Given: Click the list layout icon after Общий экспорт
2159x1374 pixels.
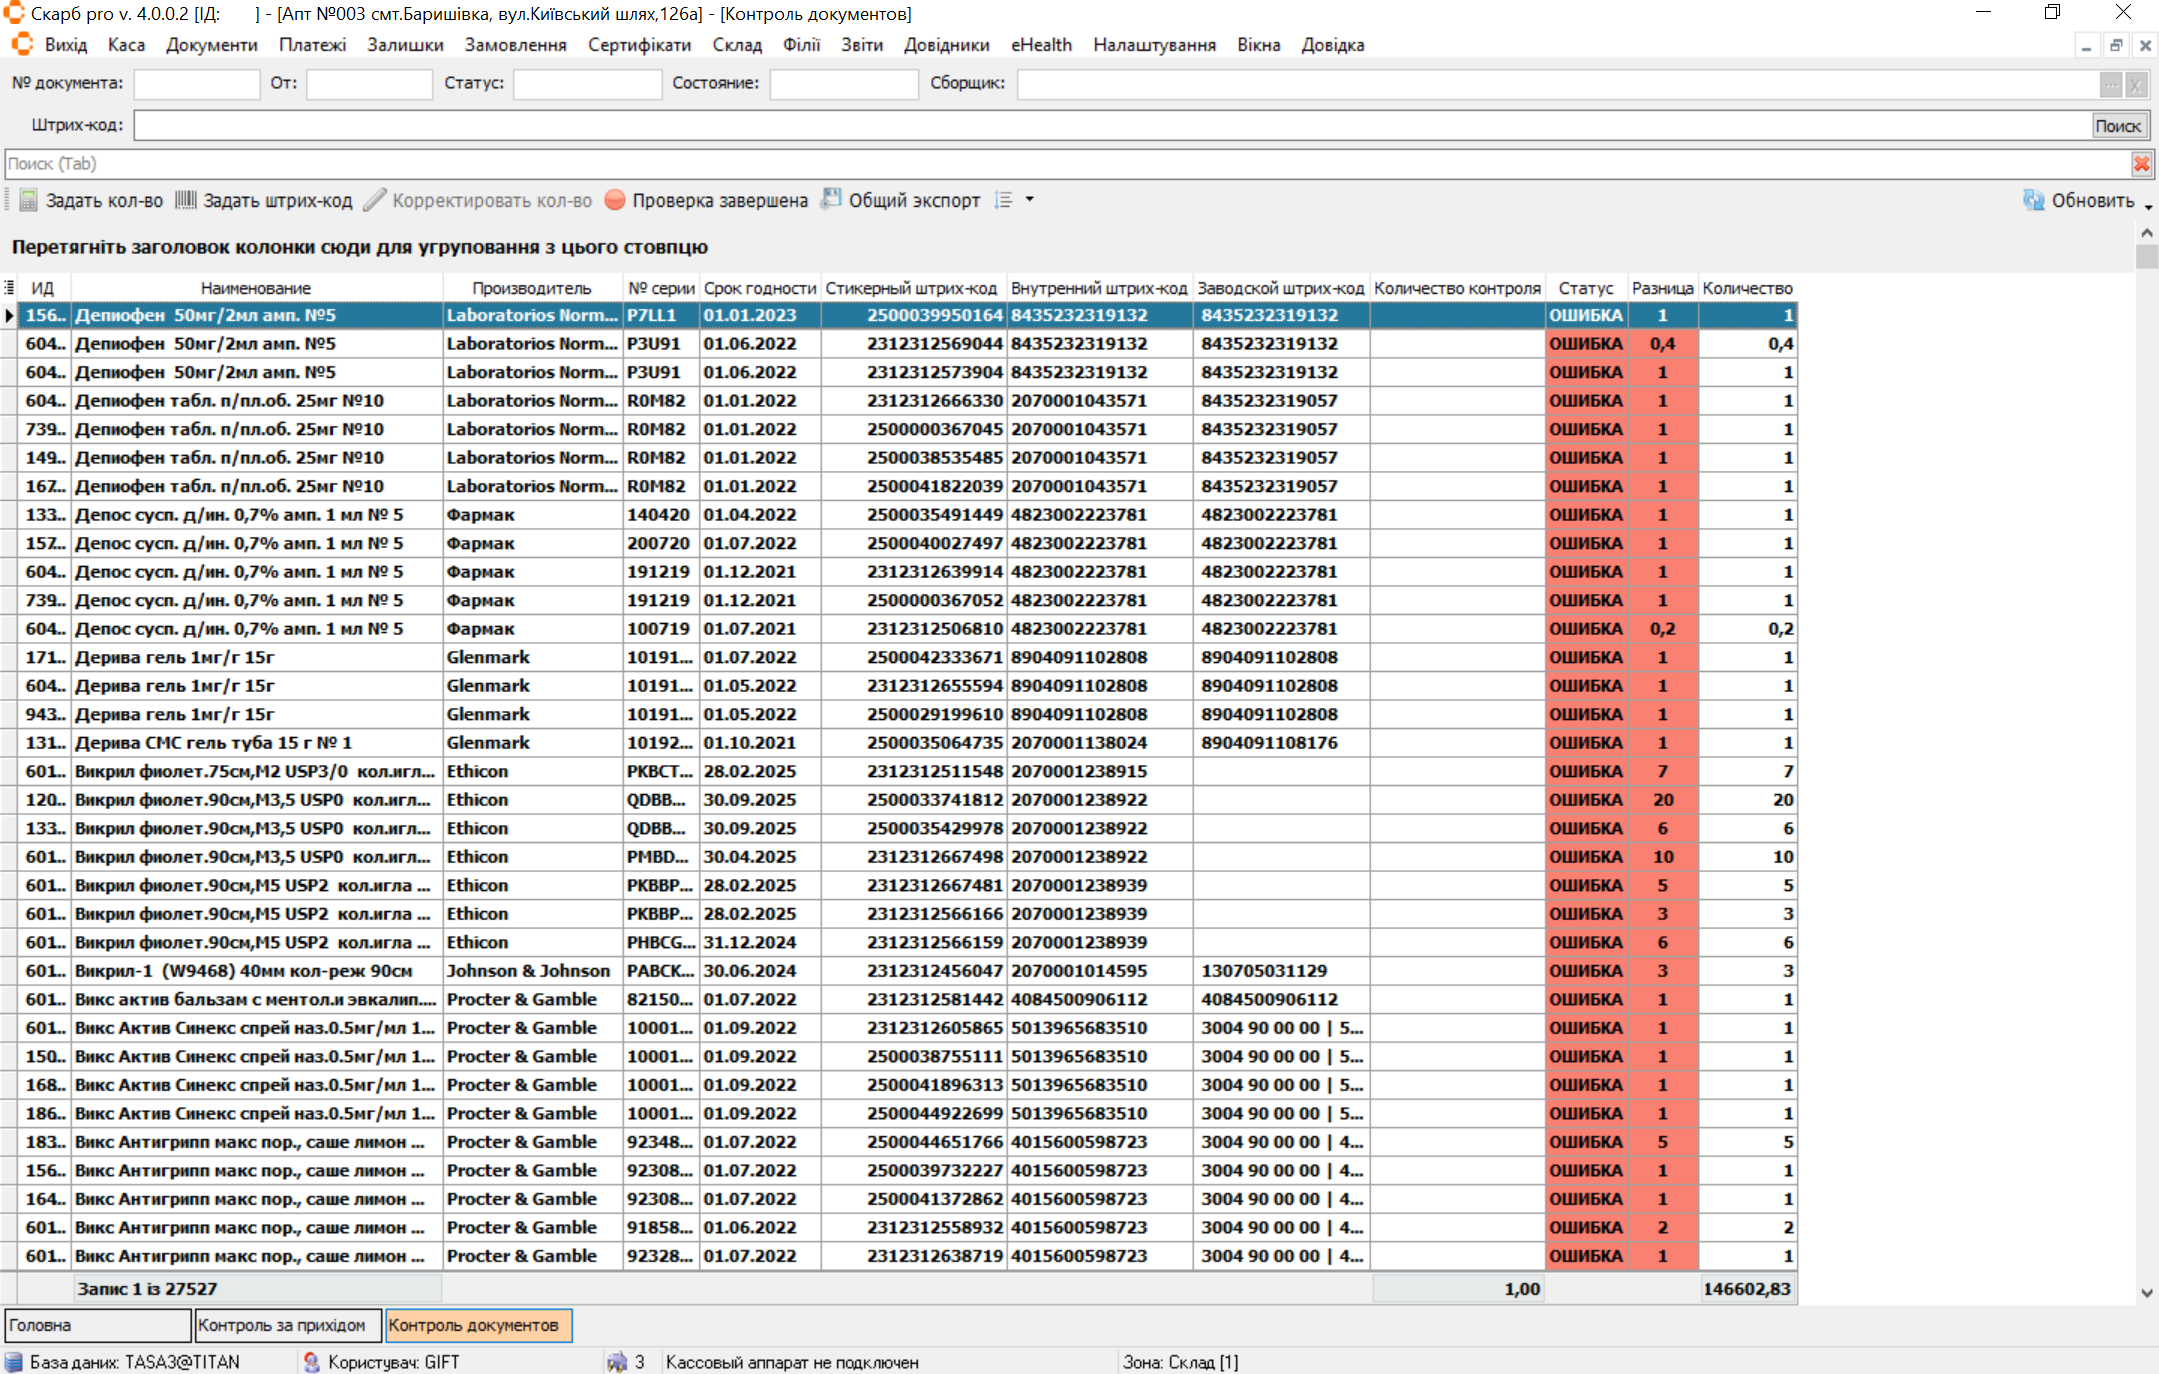Looking at the screenshot, I should pyautogui.click(x=1004, y=200).
